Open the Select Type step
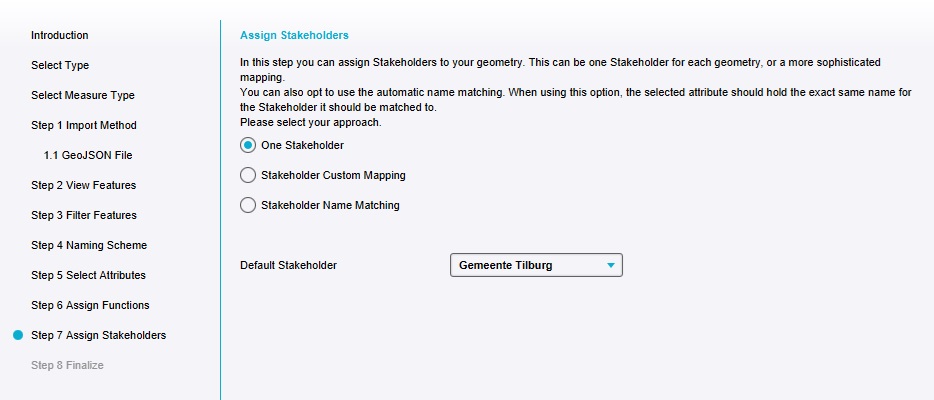 pyautogui.click(x=60, y=65)
